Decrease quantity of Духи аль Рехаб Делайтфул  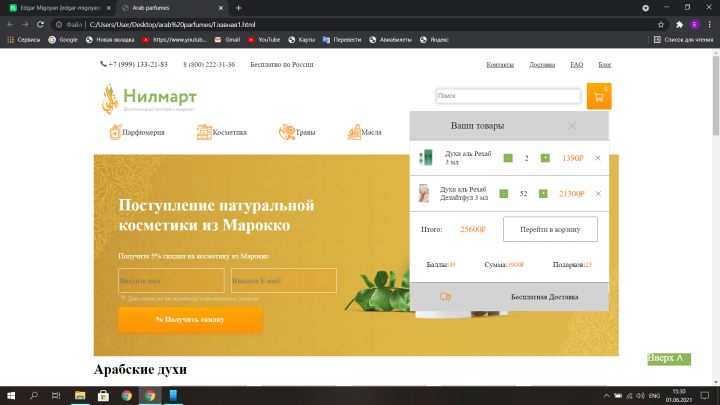pos(504,194)
